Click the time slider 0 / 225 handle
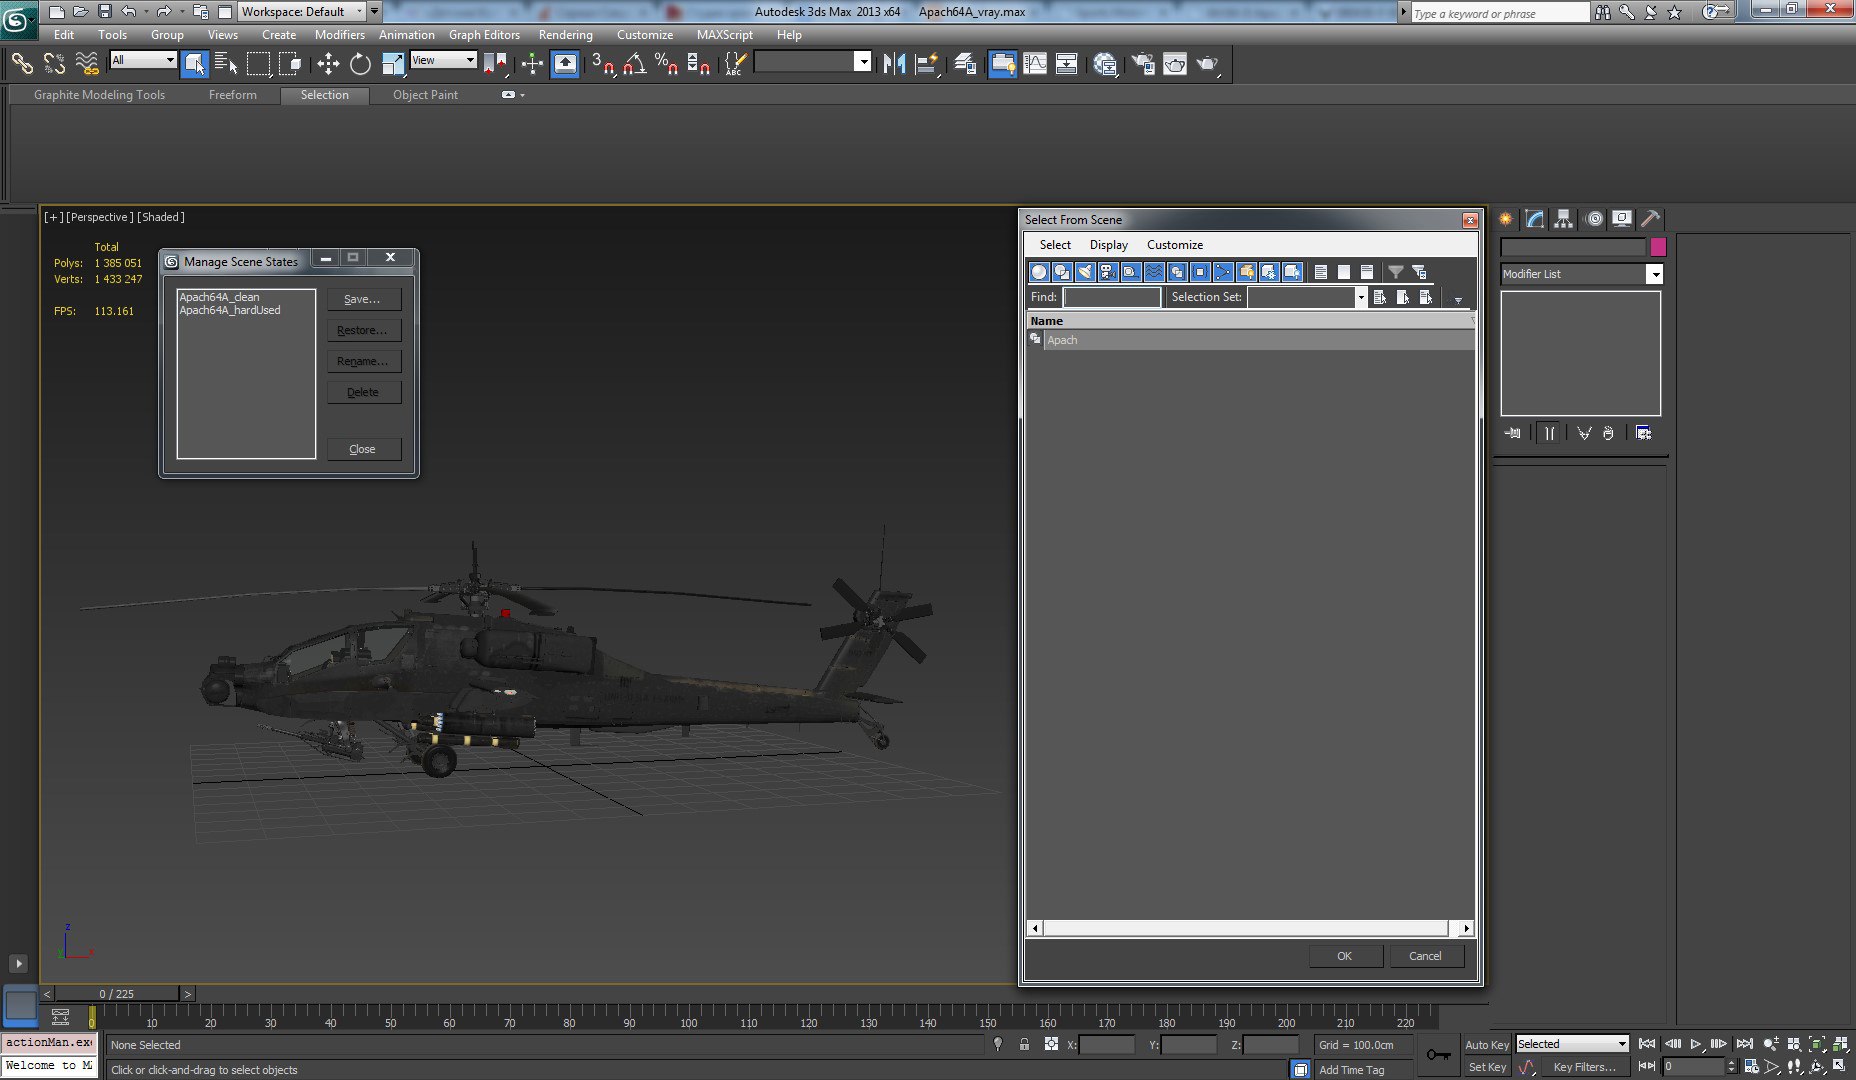The width and height of the screenshot is (1856, 1080). (116, 993)
